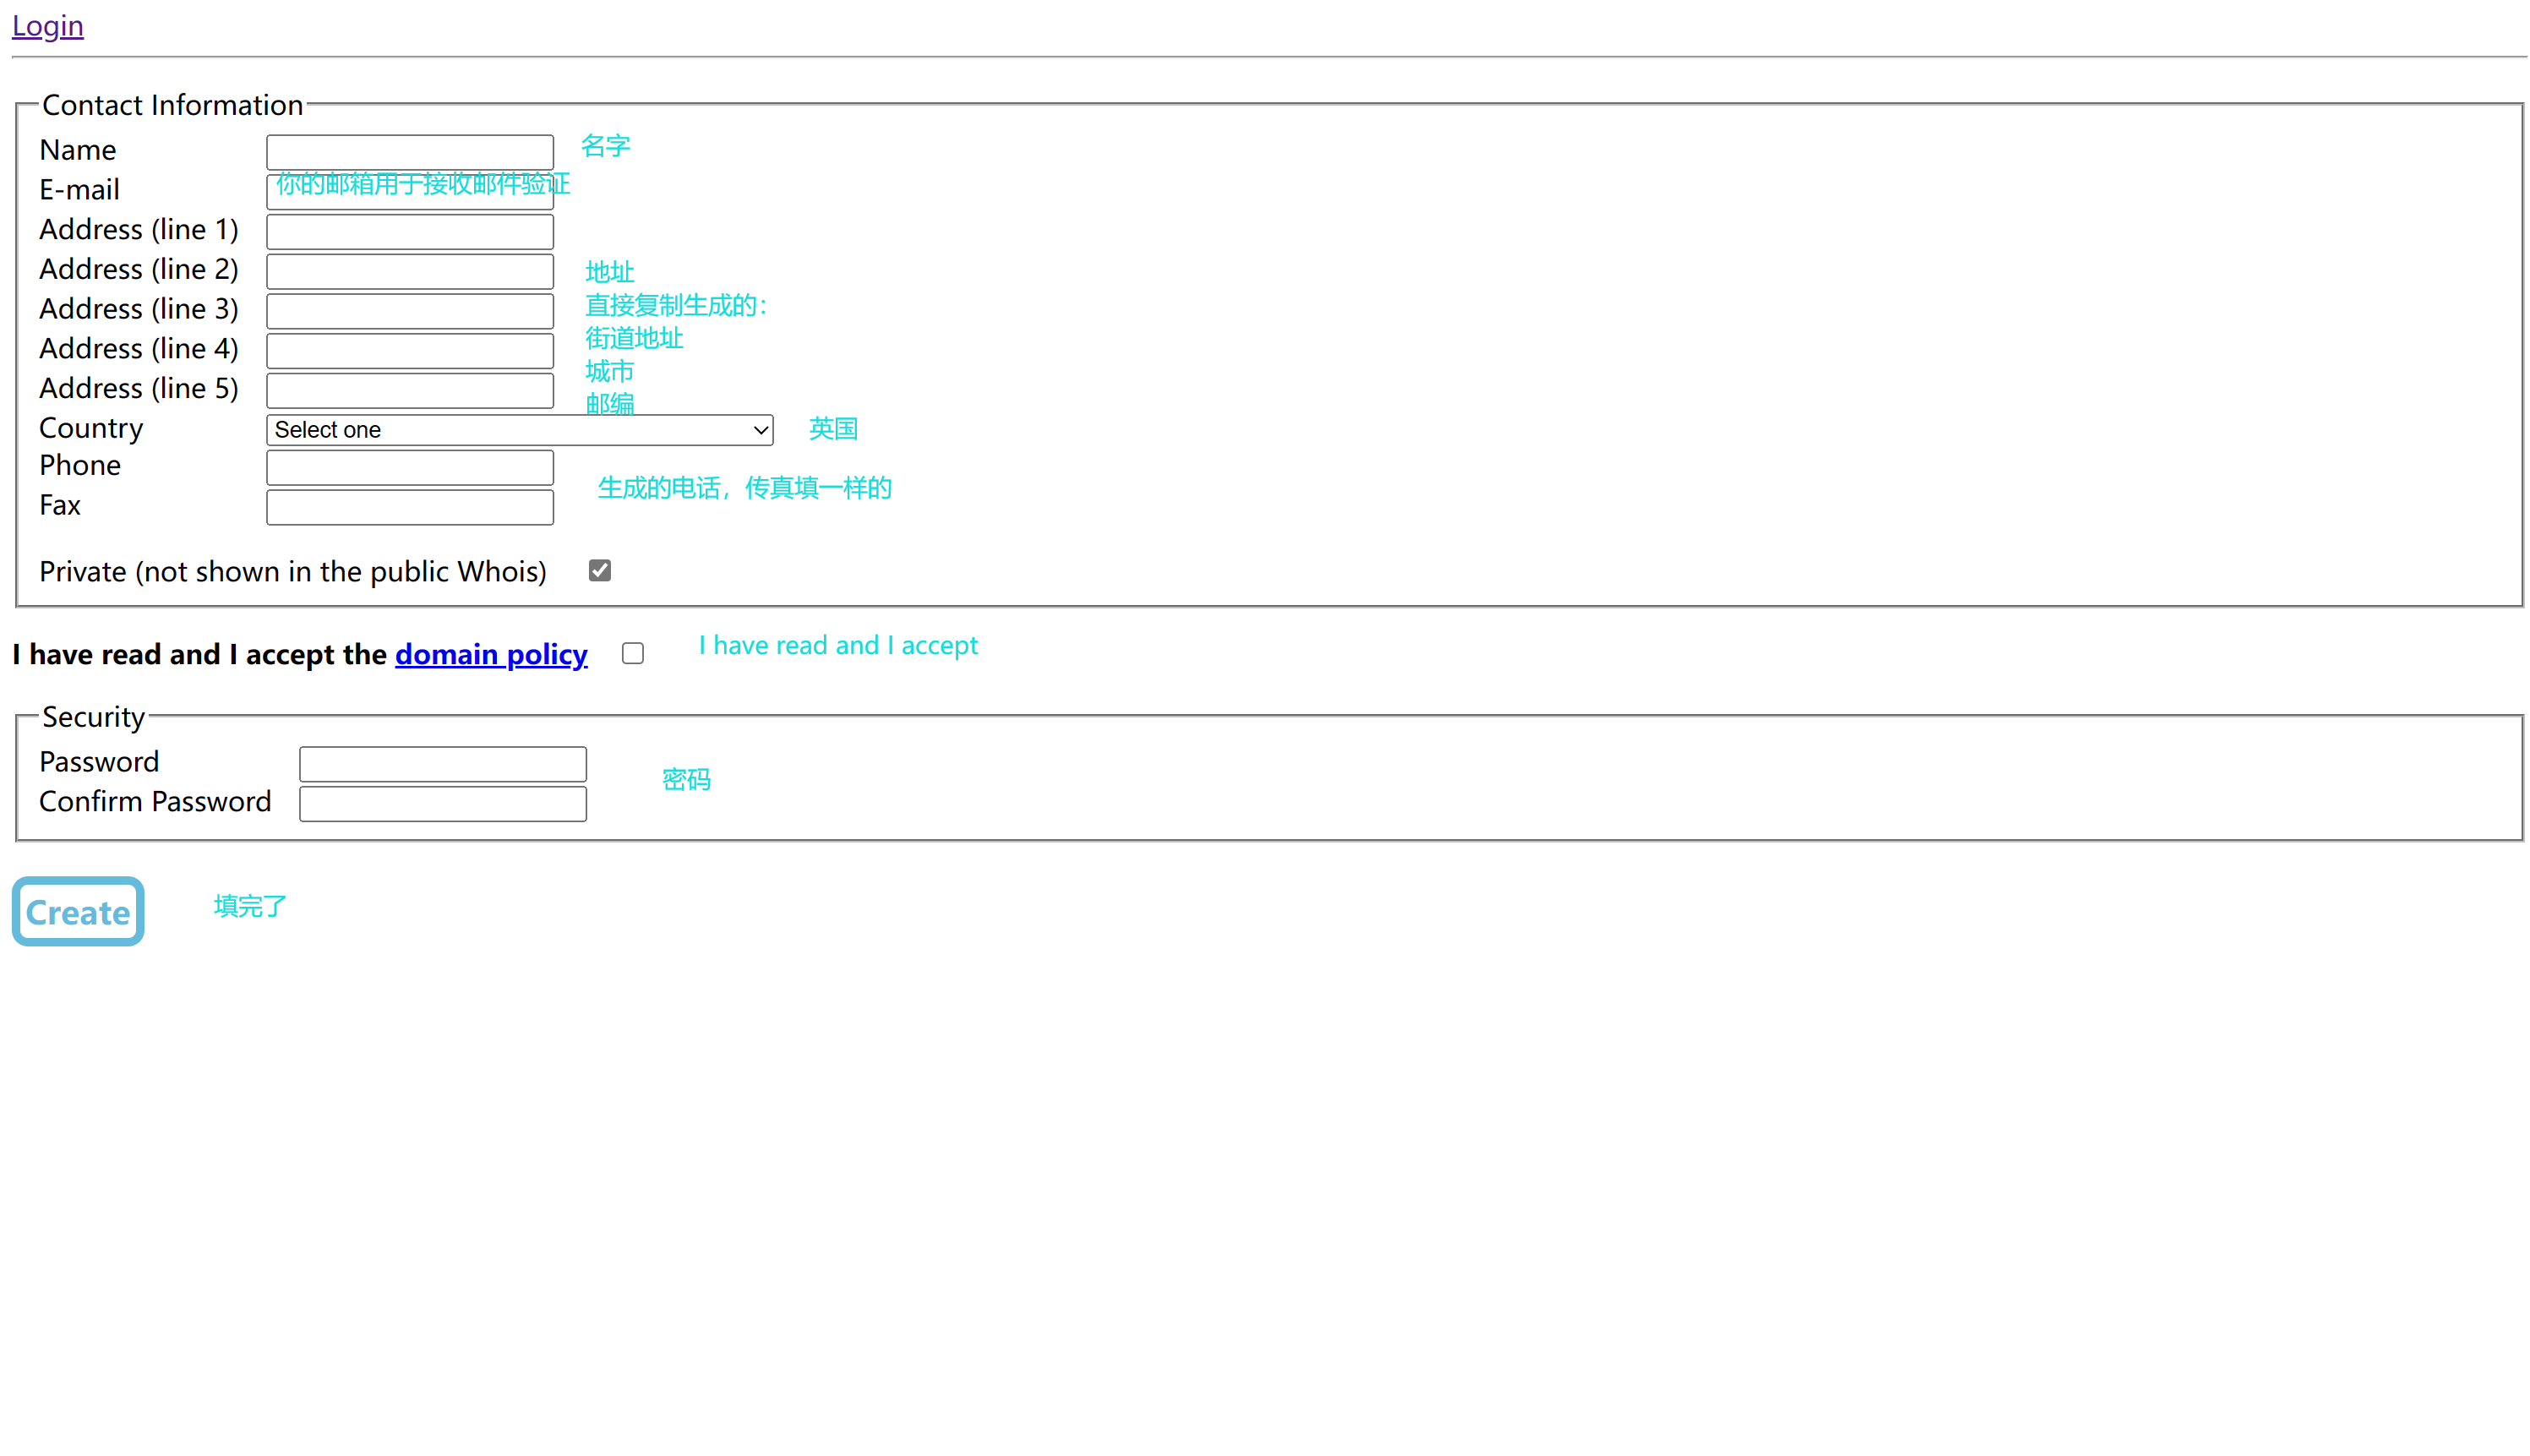Click inside the Phone field
The height and width of the screenshot is (1456, 2530).
point(409,467)
